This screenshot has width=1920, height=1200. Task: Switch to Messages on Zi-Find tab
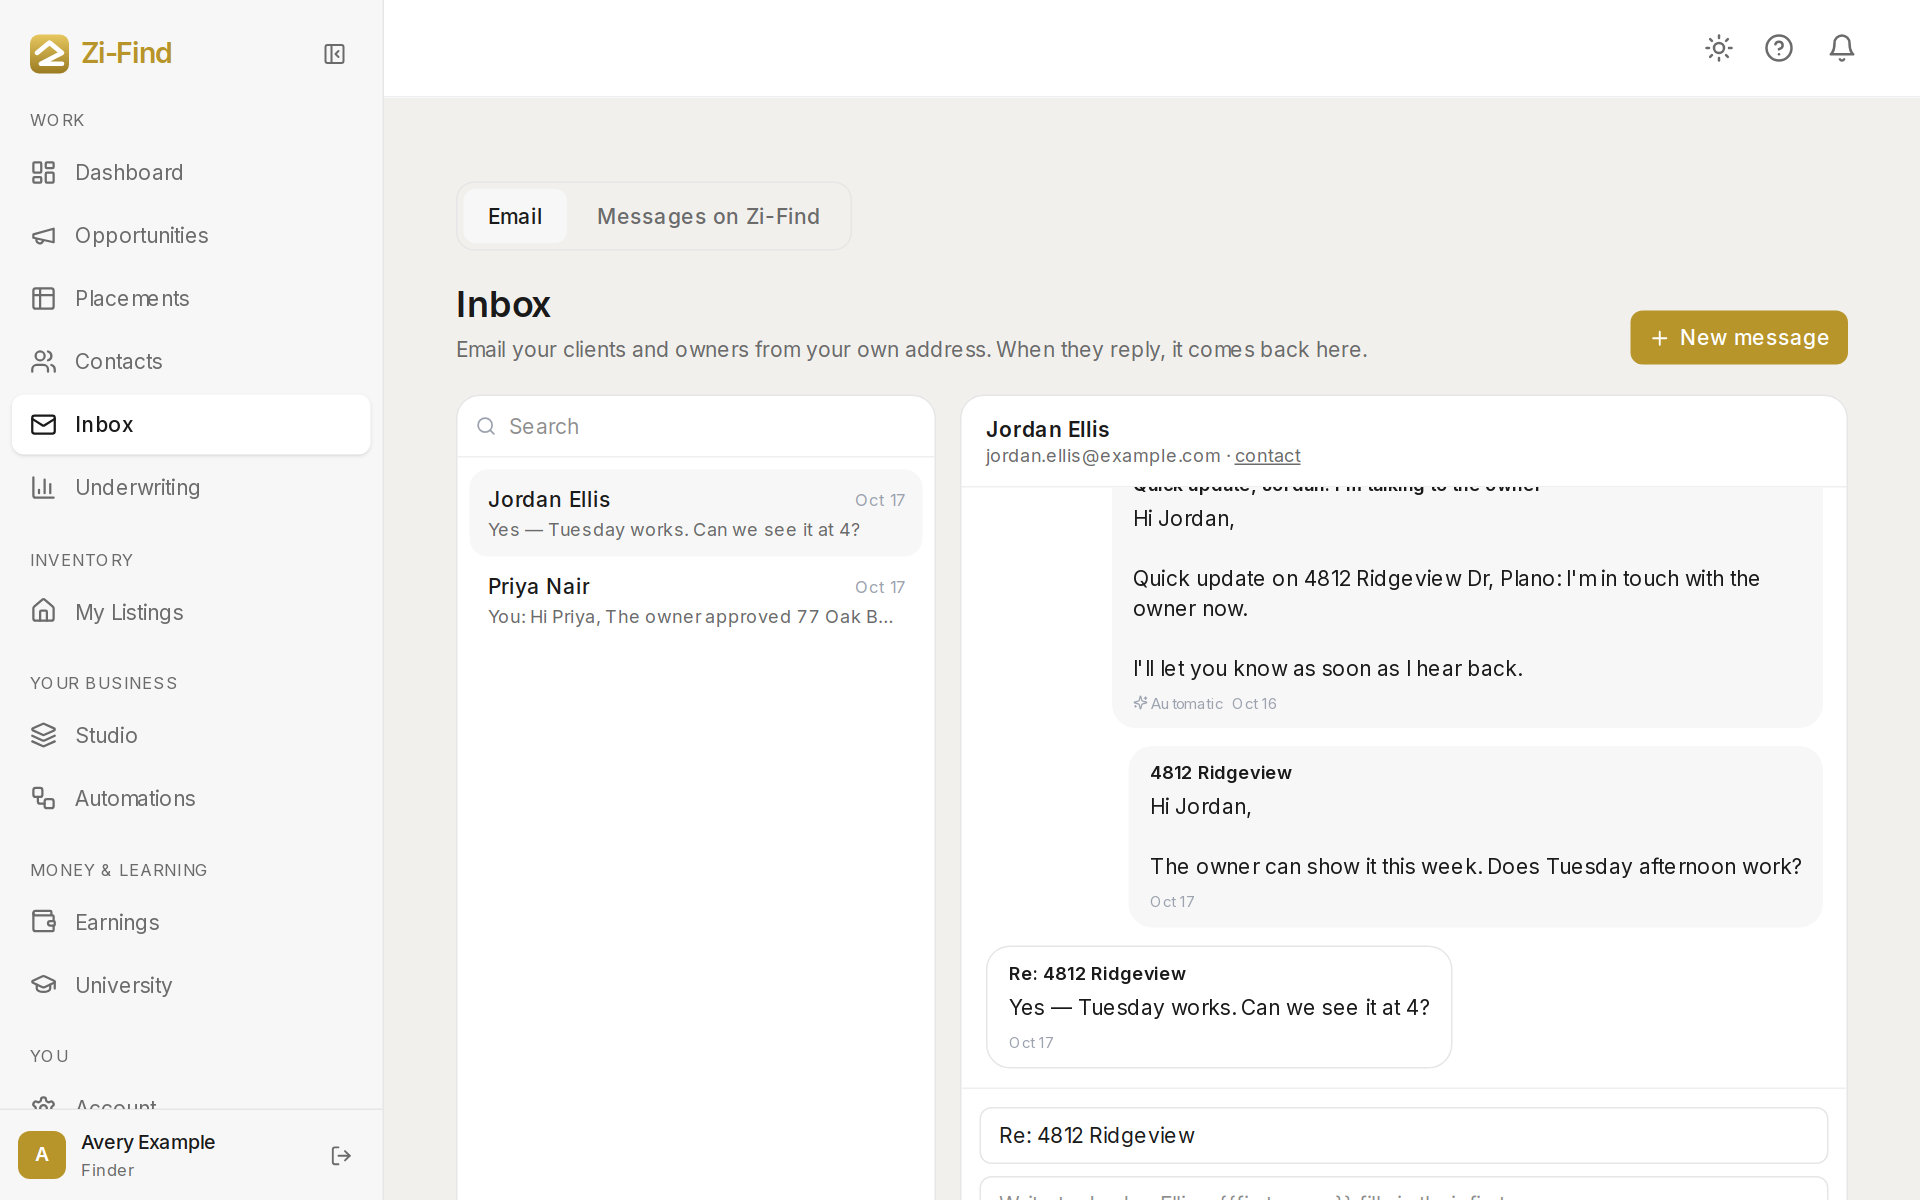[708, 216]
